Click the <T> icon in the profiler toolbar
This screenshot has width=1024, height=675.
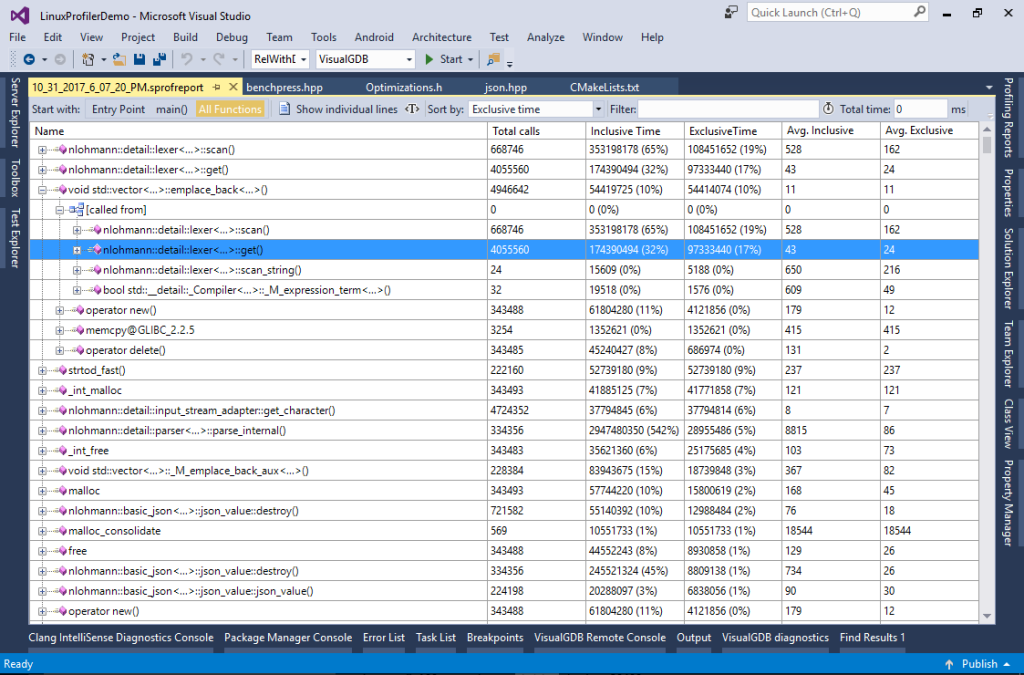409,108
